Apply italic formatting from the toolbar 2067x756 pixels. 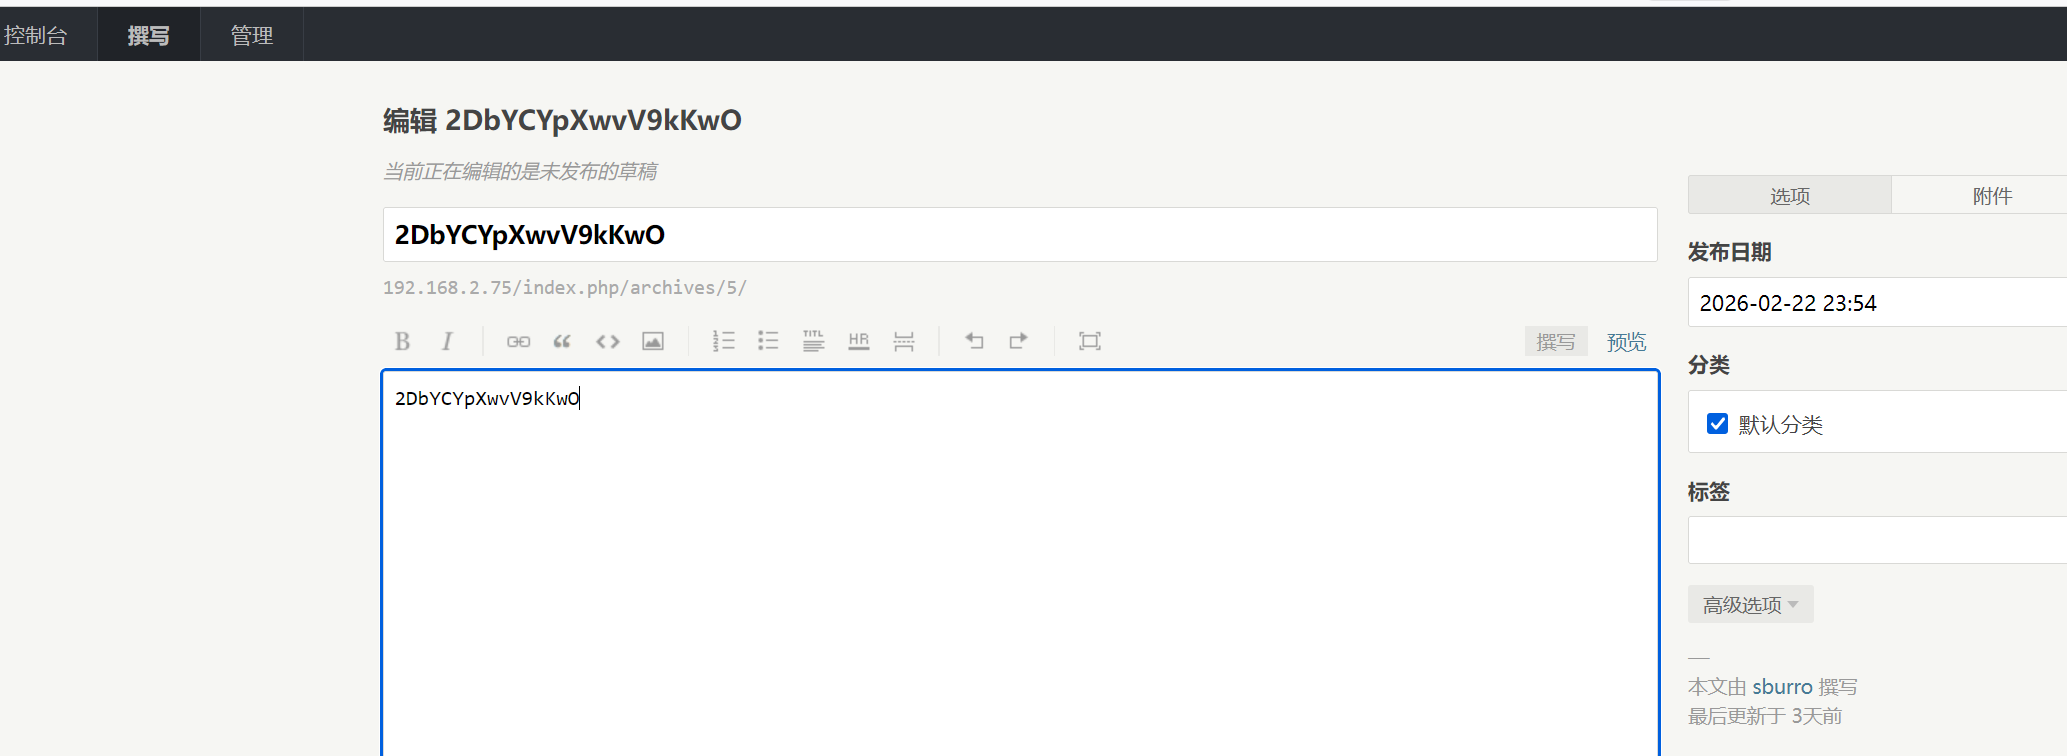tap(447, 342)
